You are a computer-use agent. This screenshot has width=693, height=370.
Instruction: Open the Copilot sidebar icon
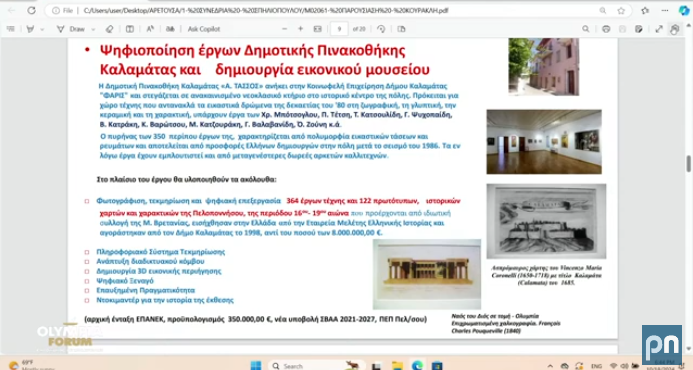pyautogui.click(x=683, y=11)
